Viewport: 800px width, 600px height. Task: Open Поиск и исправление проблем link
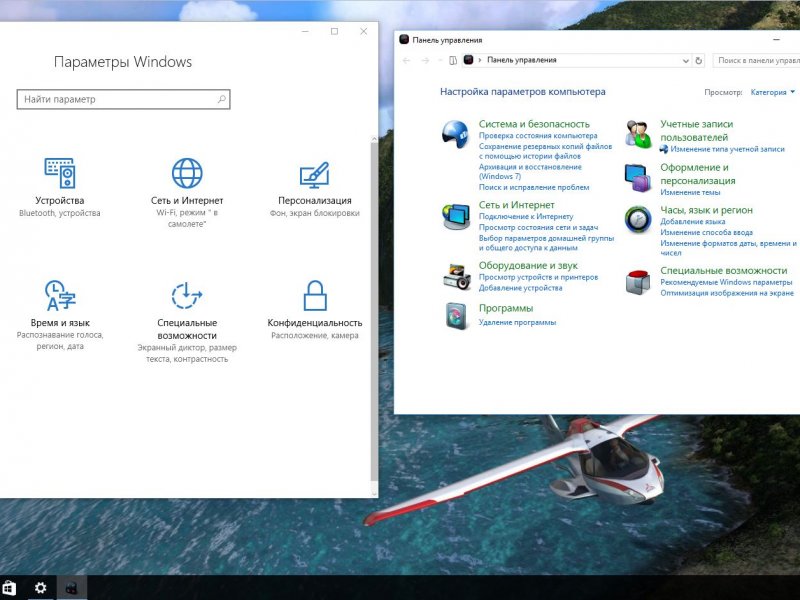534,187
